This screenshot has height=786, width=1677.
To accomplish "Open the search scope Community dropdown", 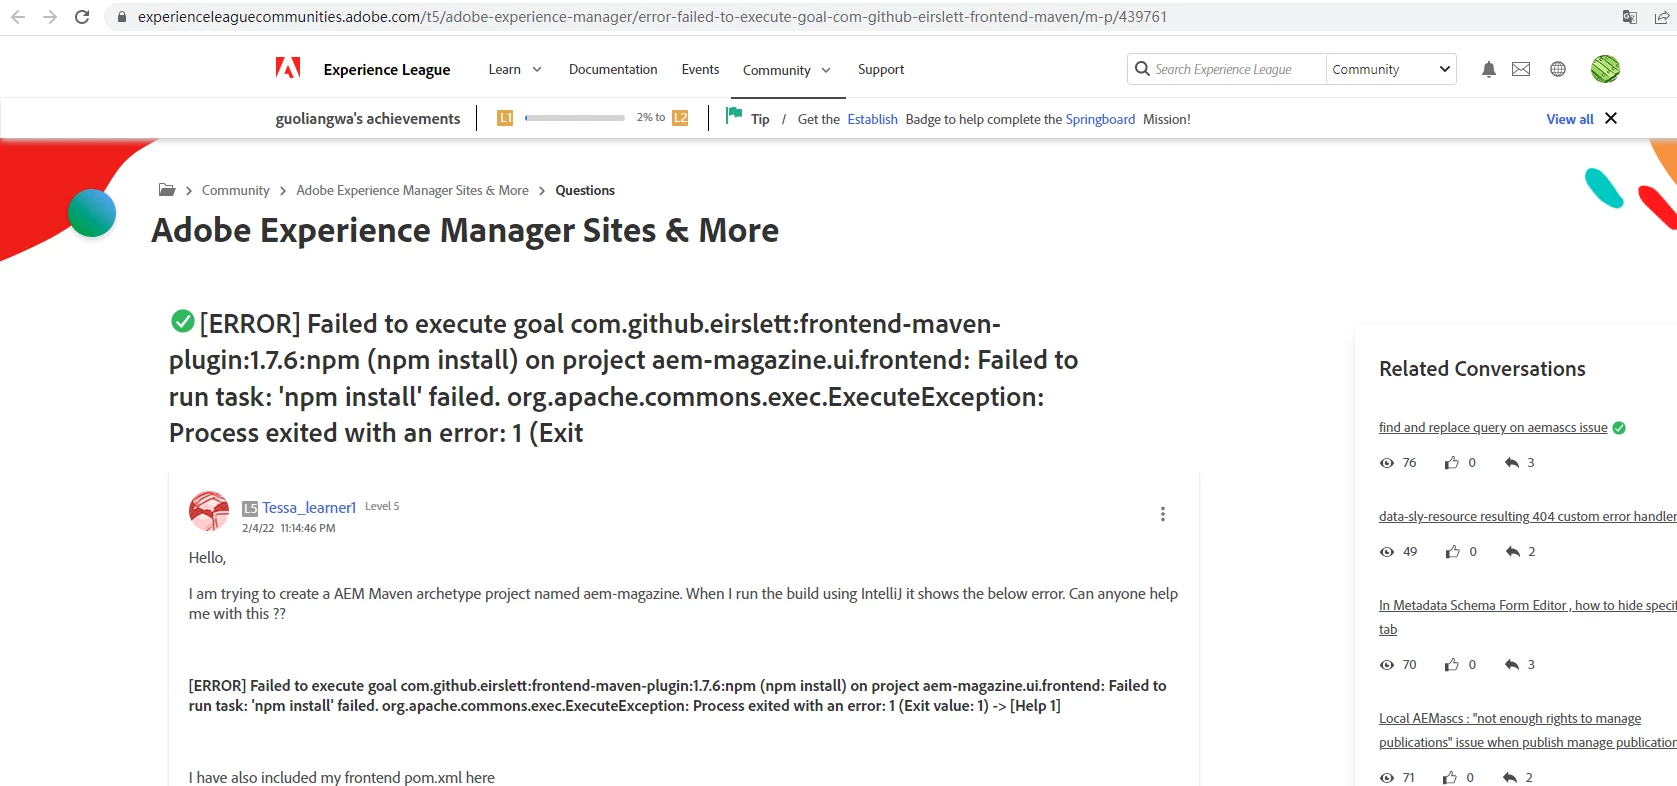I will pos(1391,69).
